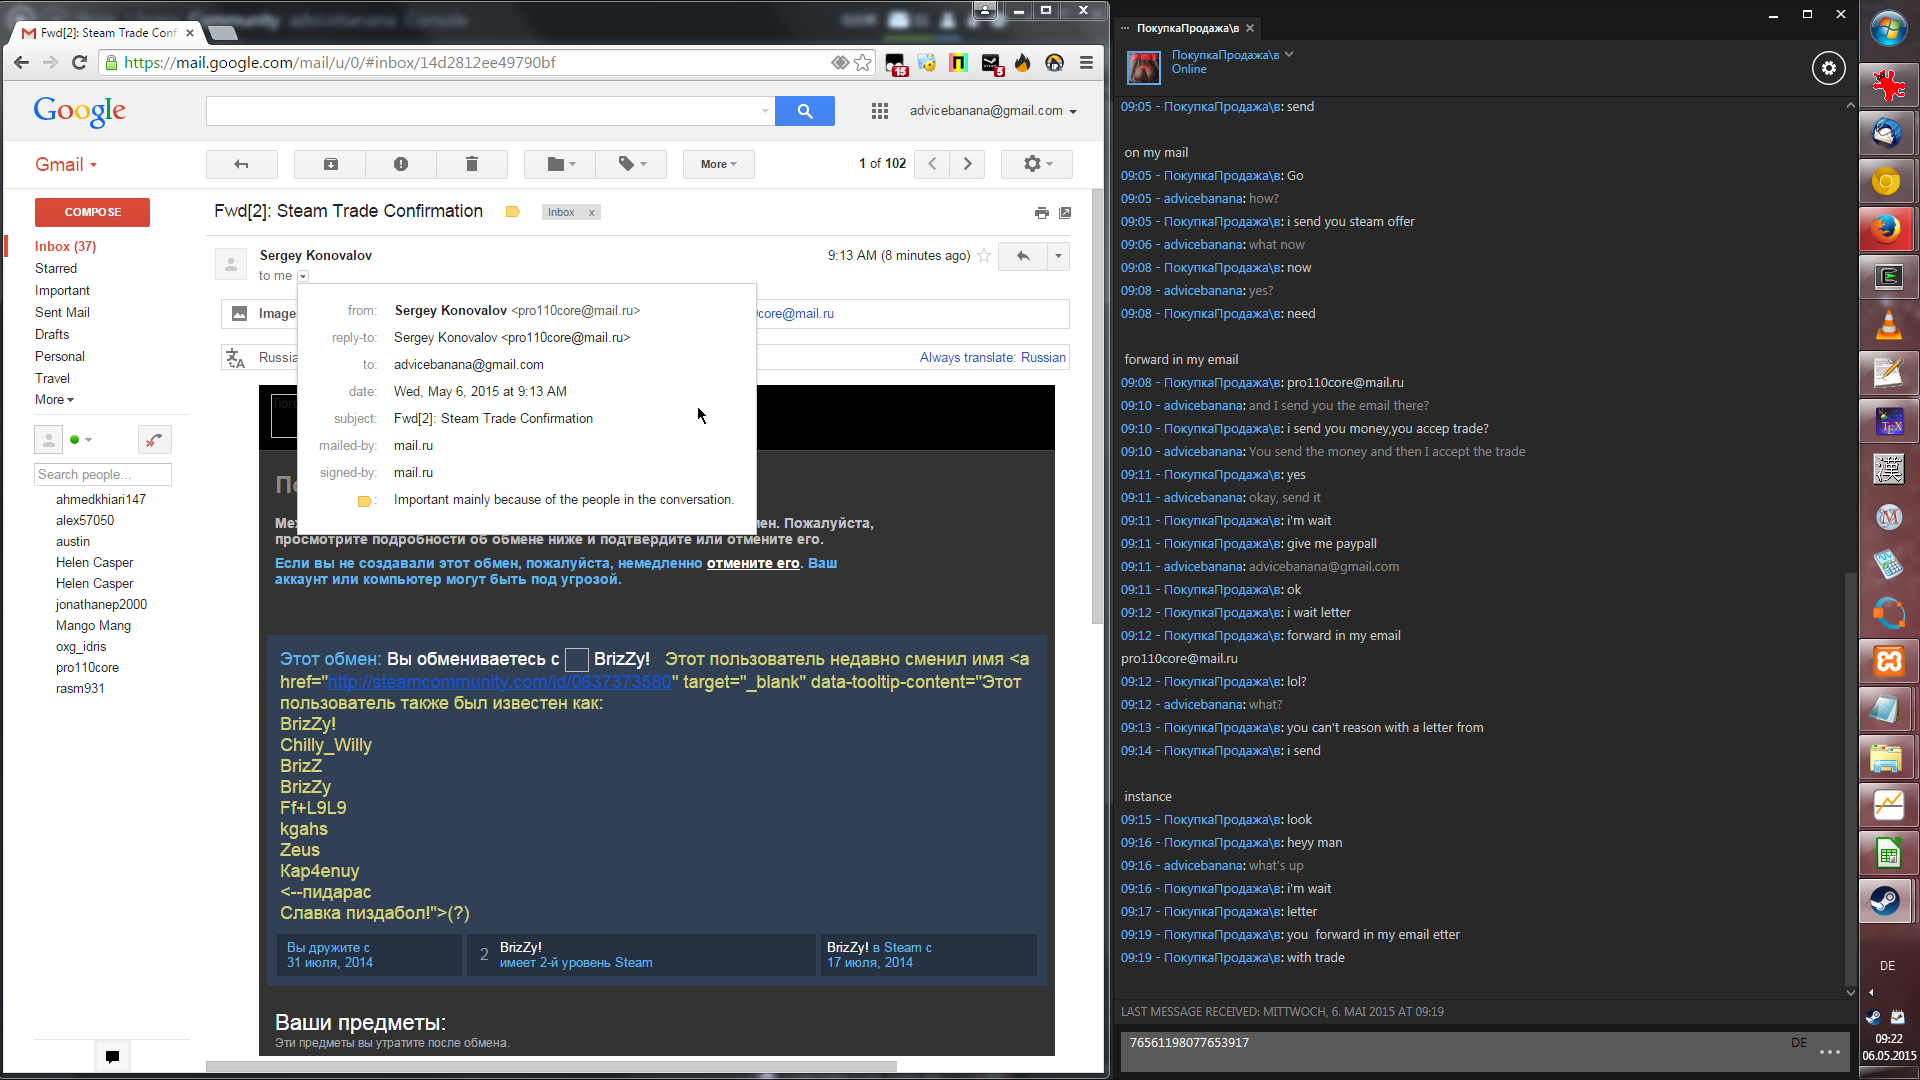The width and height of the screenshot is (1920, 1080).
Task: Delete the email with trash icon
Action: coord(471,164)
